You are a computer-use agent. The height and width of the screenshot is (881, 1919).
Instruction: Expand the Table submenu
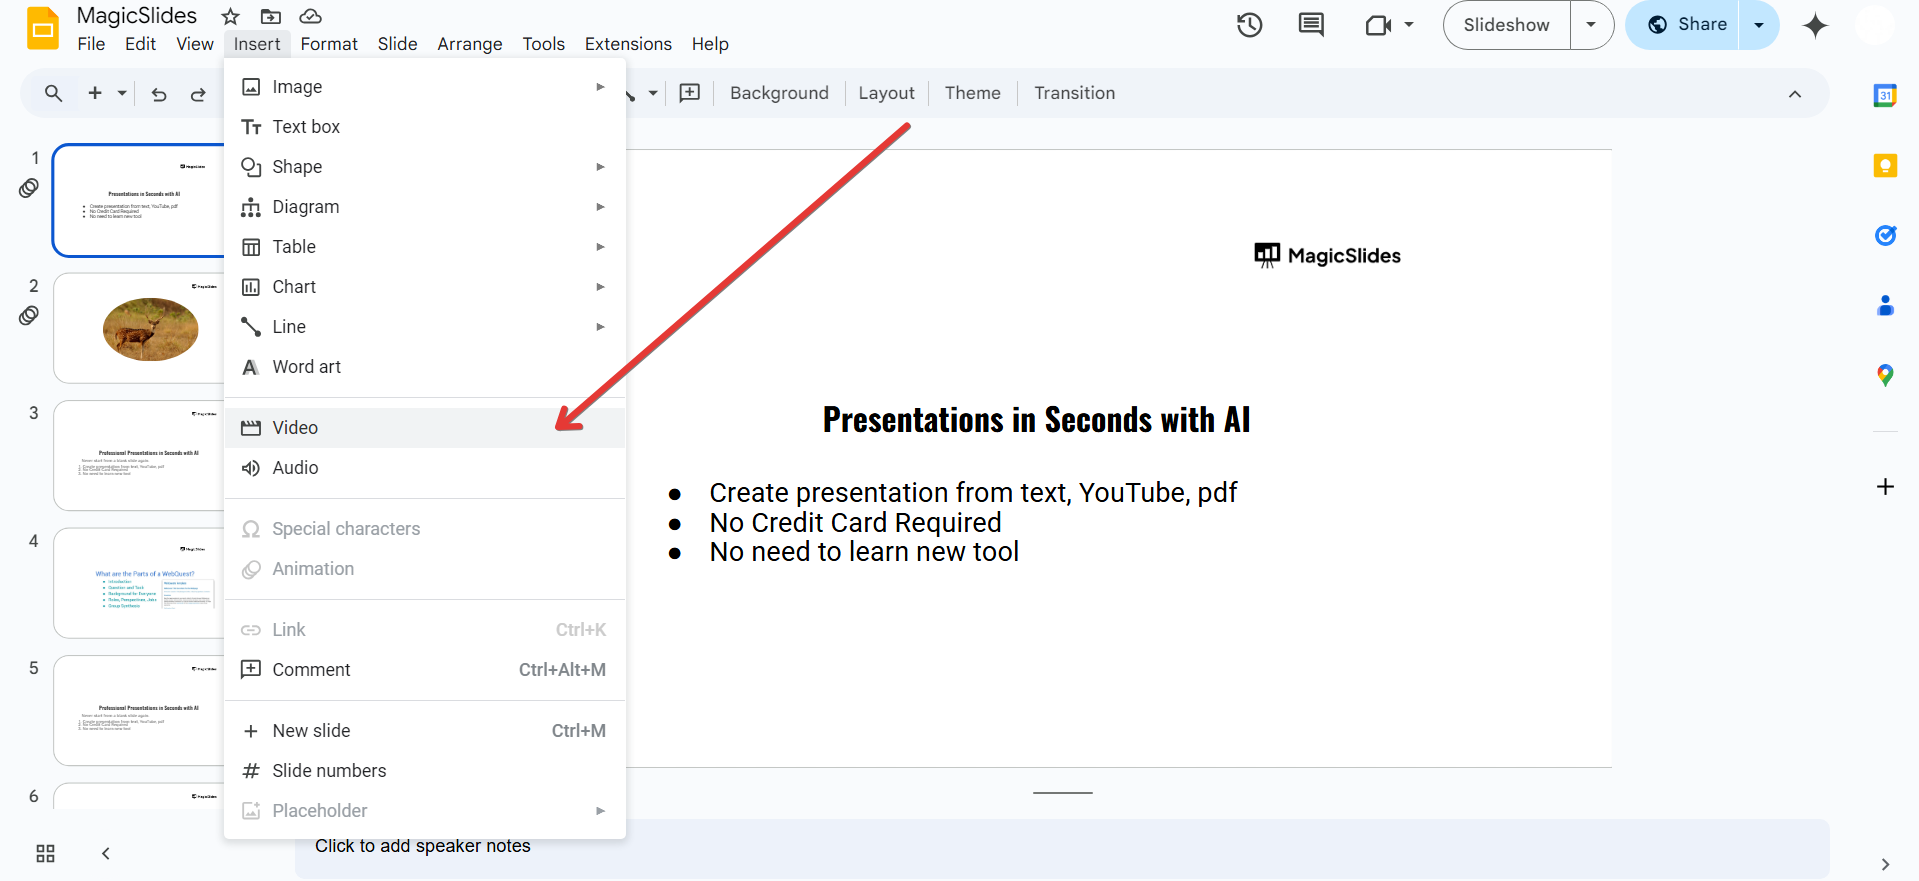[425, 247]
